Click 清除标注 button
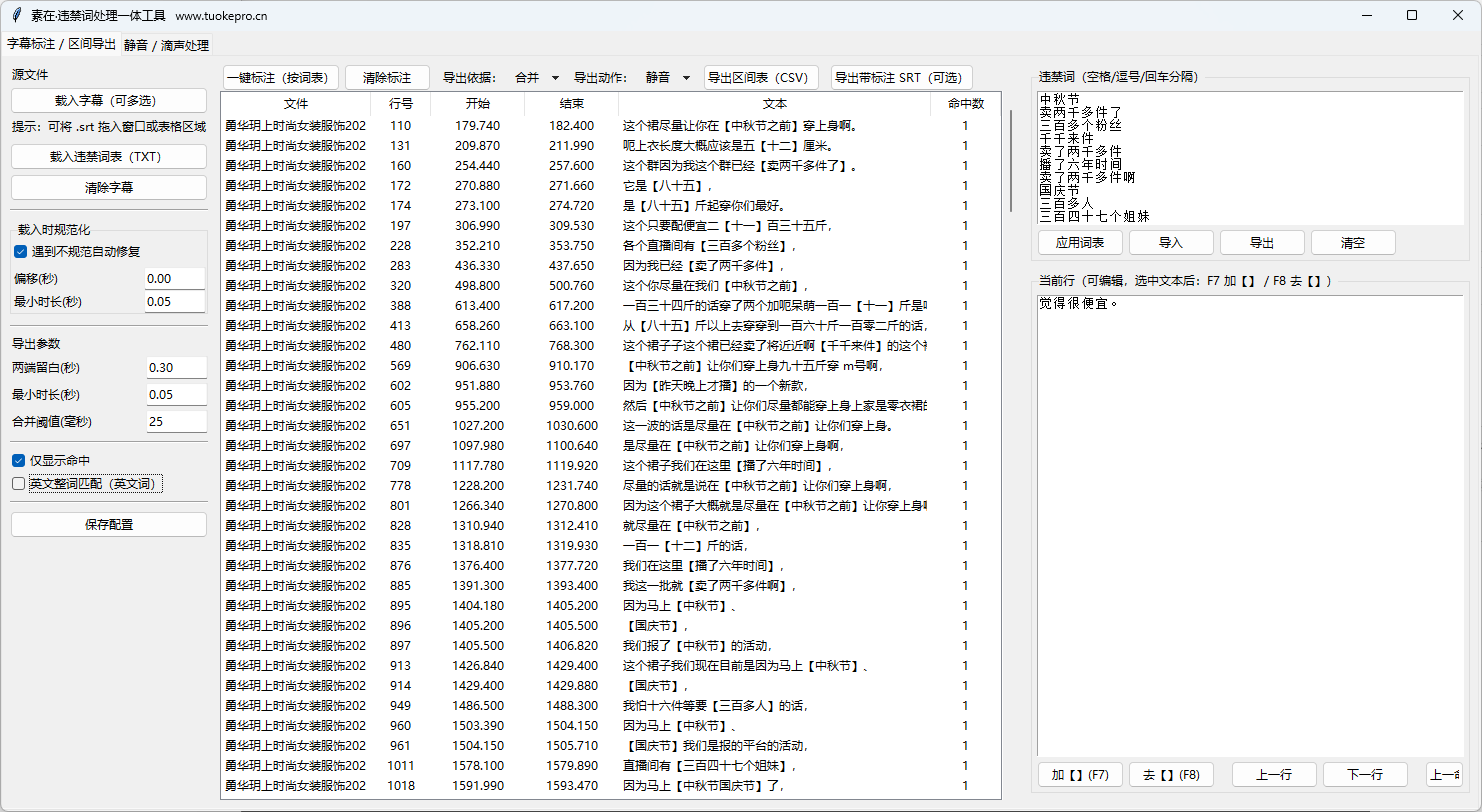The width and height of the screenshot is (1482, 812). (x=387, y=77)
